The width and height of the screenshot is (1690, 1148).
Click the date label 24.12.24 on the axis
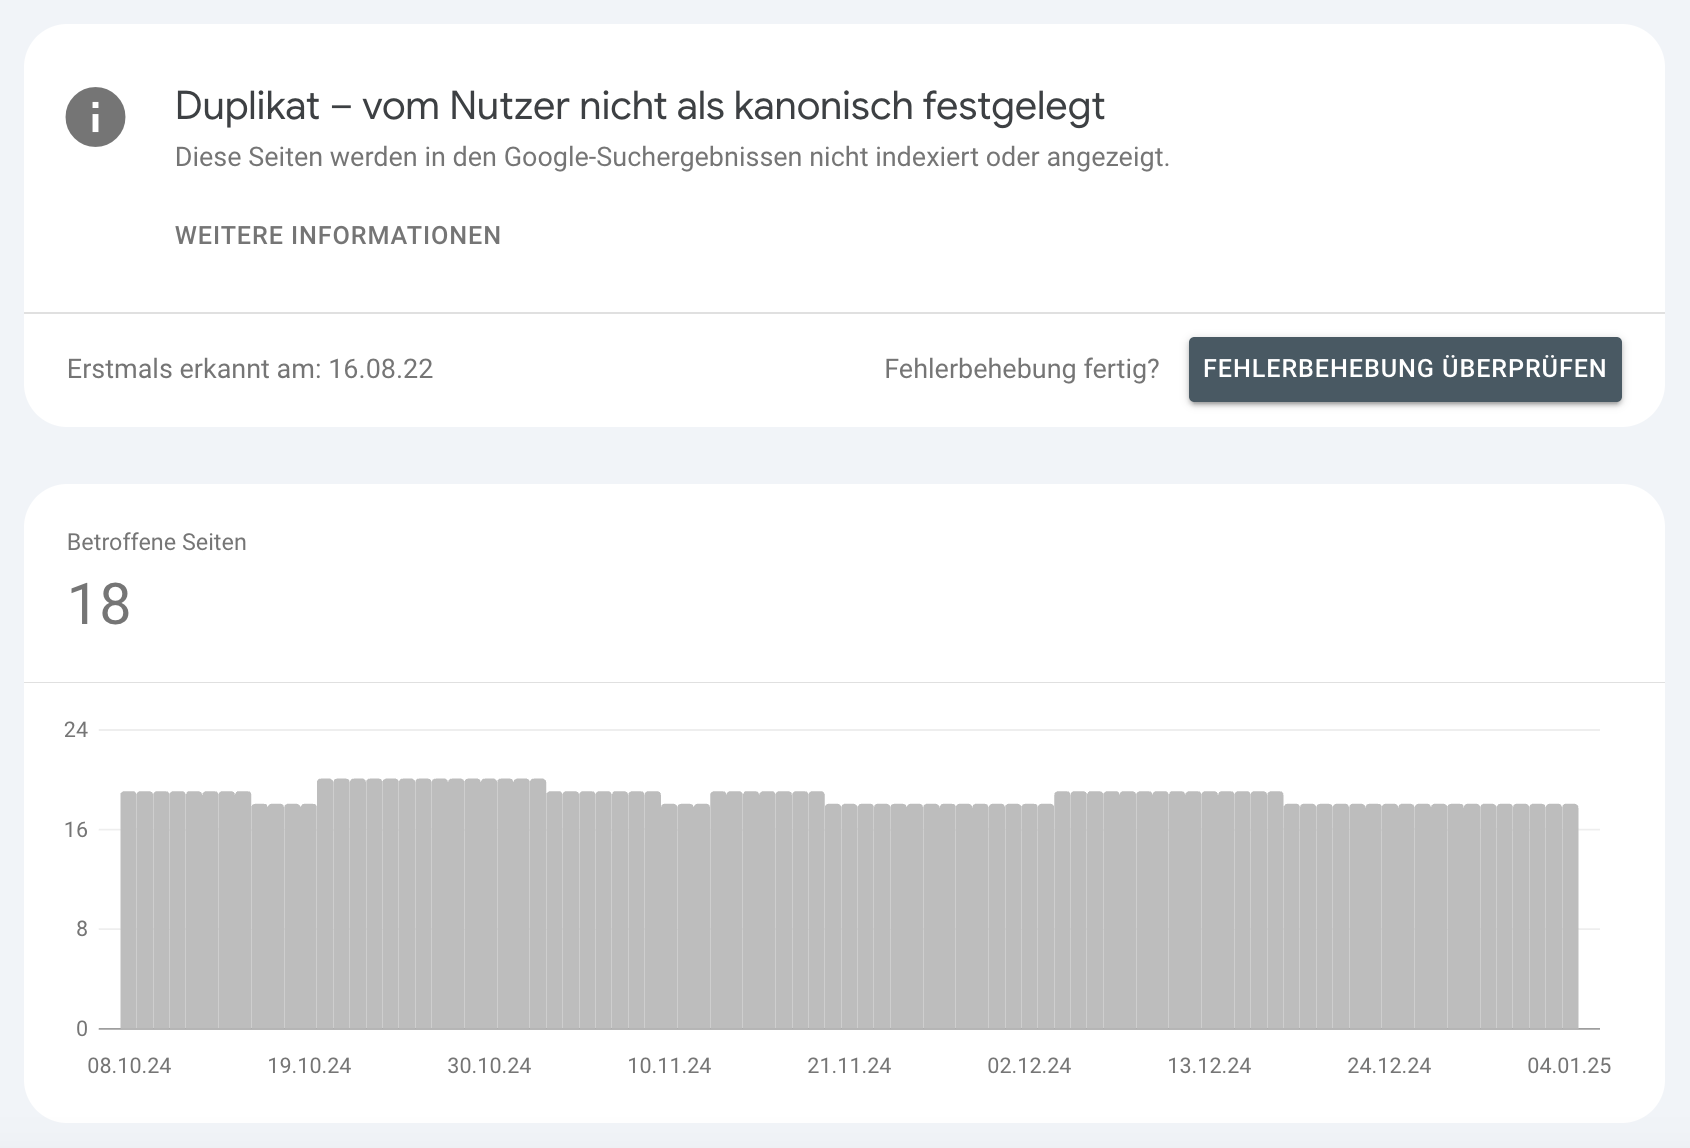[1390, 1066]
